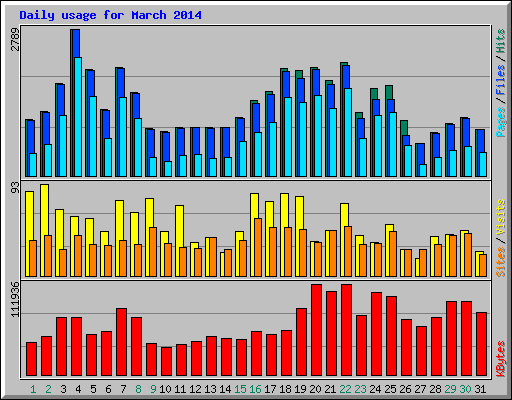Click the red KBytes bar for day 7
Viewport: 512px width, 400px height.
click(x=121, y=342)
